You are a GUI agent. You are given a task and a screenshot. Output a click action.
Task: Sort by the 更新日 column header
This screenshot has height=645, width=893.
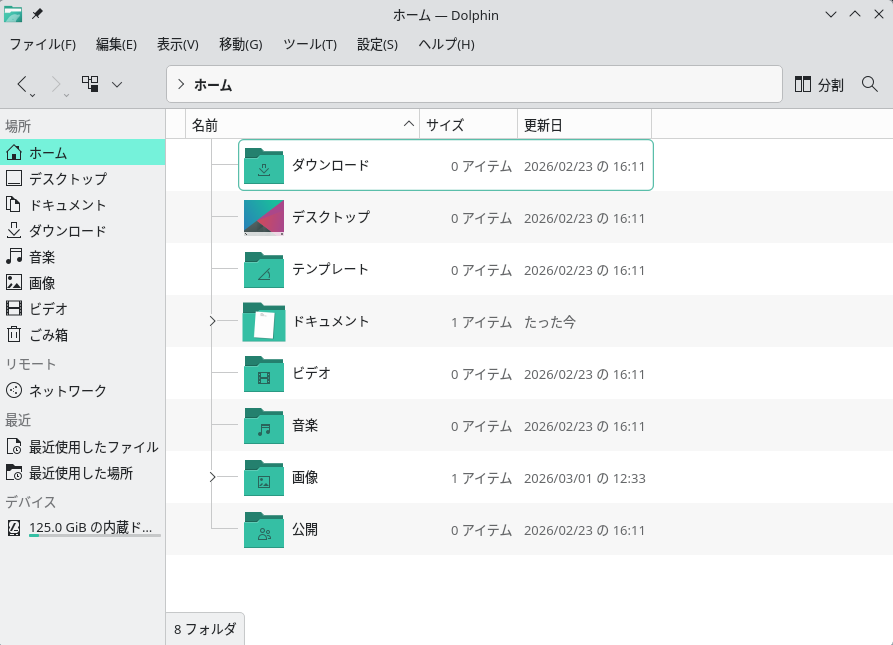(x=544, y=125)
